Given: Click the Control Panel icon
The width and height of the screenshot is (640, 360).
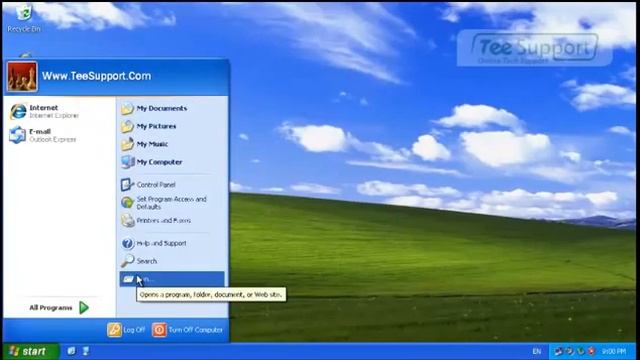Looking at the screenshot, I should [x=127, y=184].
